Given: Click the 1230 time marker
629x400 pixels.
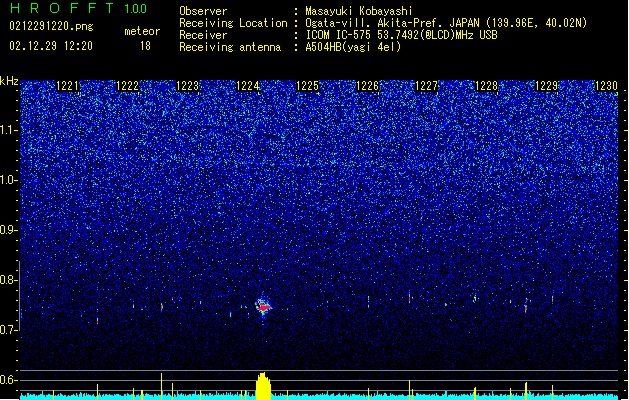Looking at the screenshot, I should 606,86.
